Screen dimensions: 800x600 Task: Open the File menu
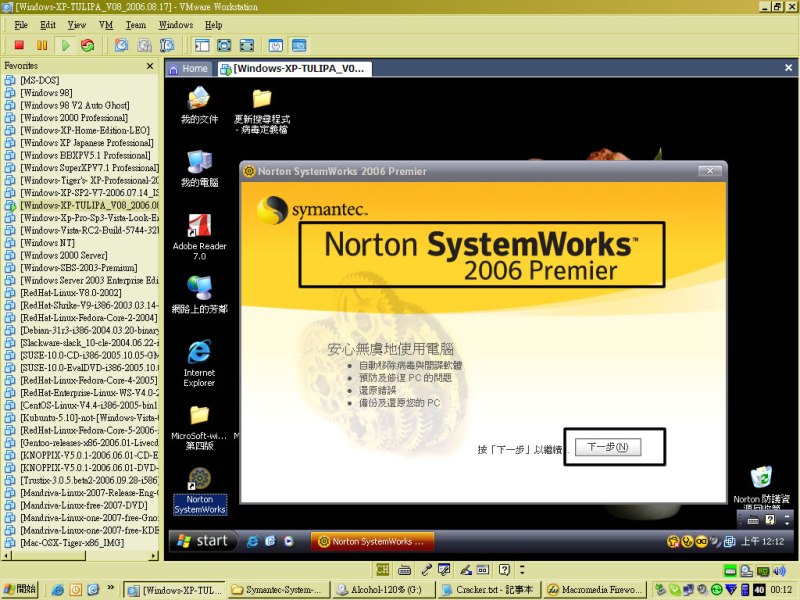click(x=21, y=25)
